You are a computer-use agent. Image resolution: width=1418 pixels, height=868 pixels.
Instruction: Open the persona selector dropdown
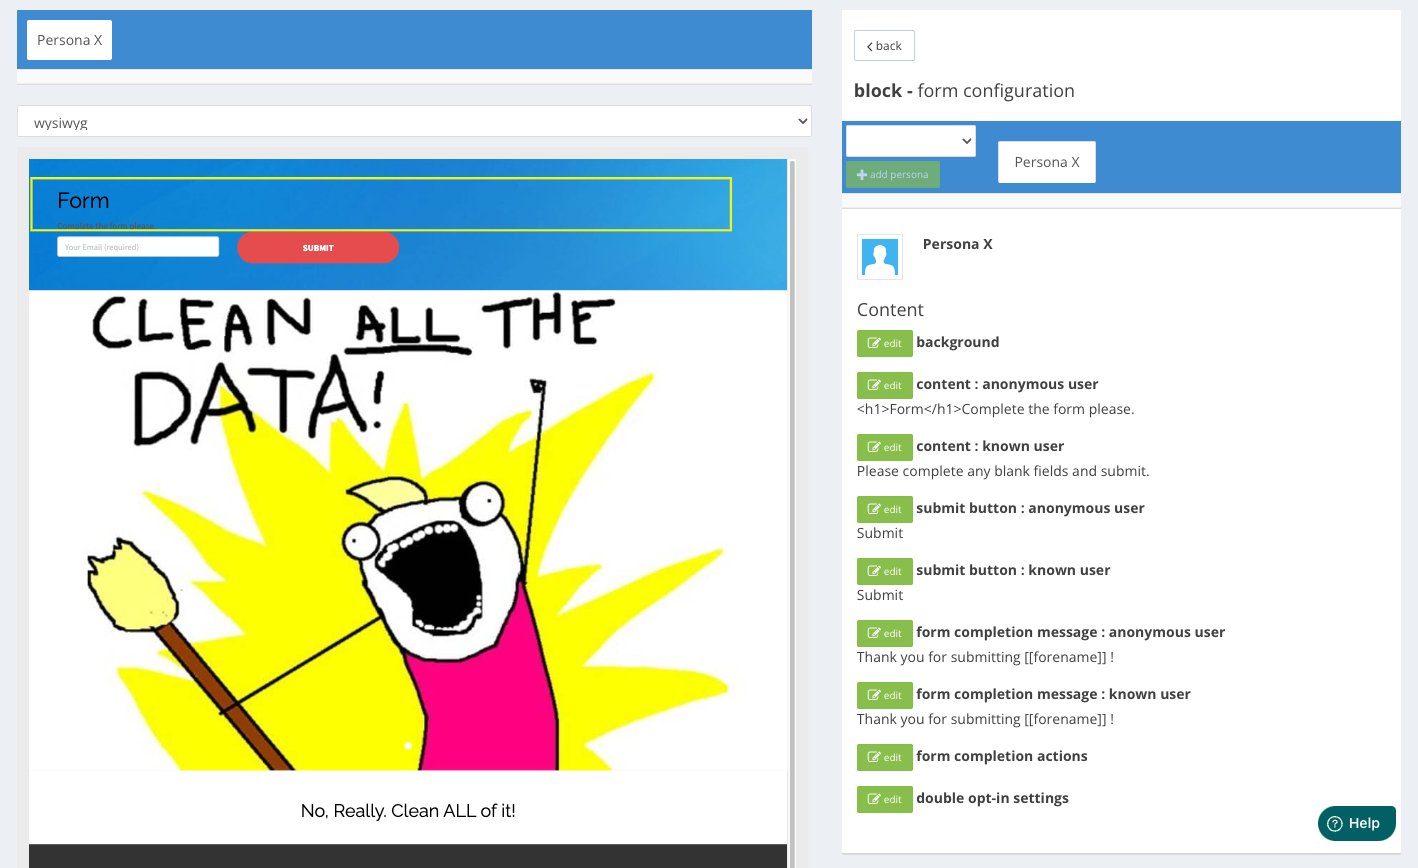pyautogui.click(x=911, y=141)
